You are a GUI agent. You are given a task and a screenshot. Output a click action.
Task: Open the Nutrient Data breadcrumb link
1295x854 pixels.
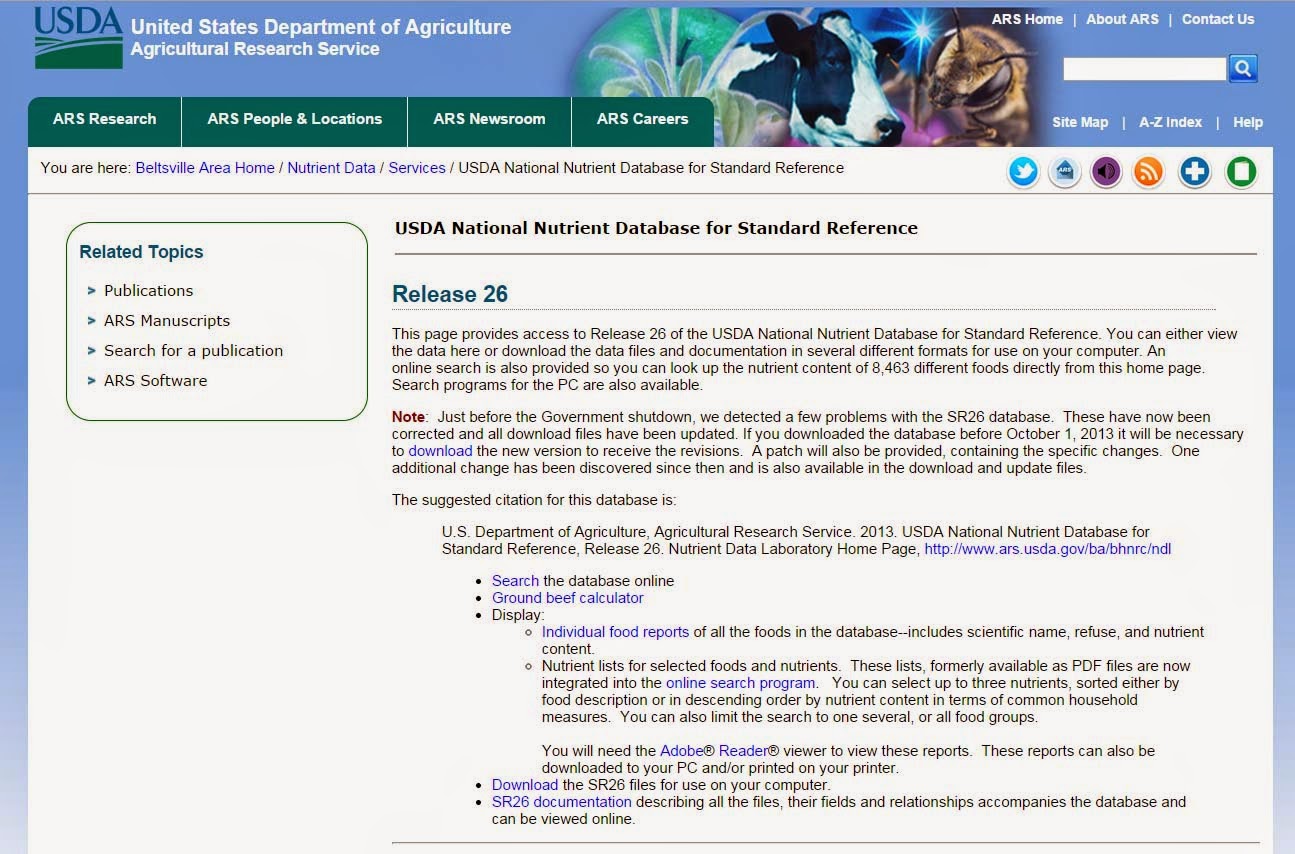331,168
